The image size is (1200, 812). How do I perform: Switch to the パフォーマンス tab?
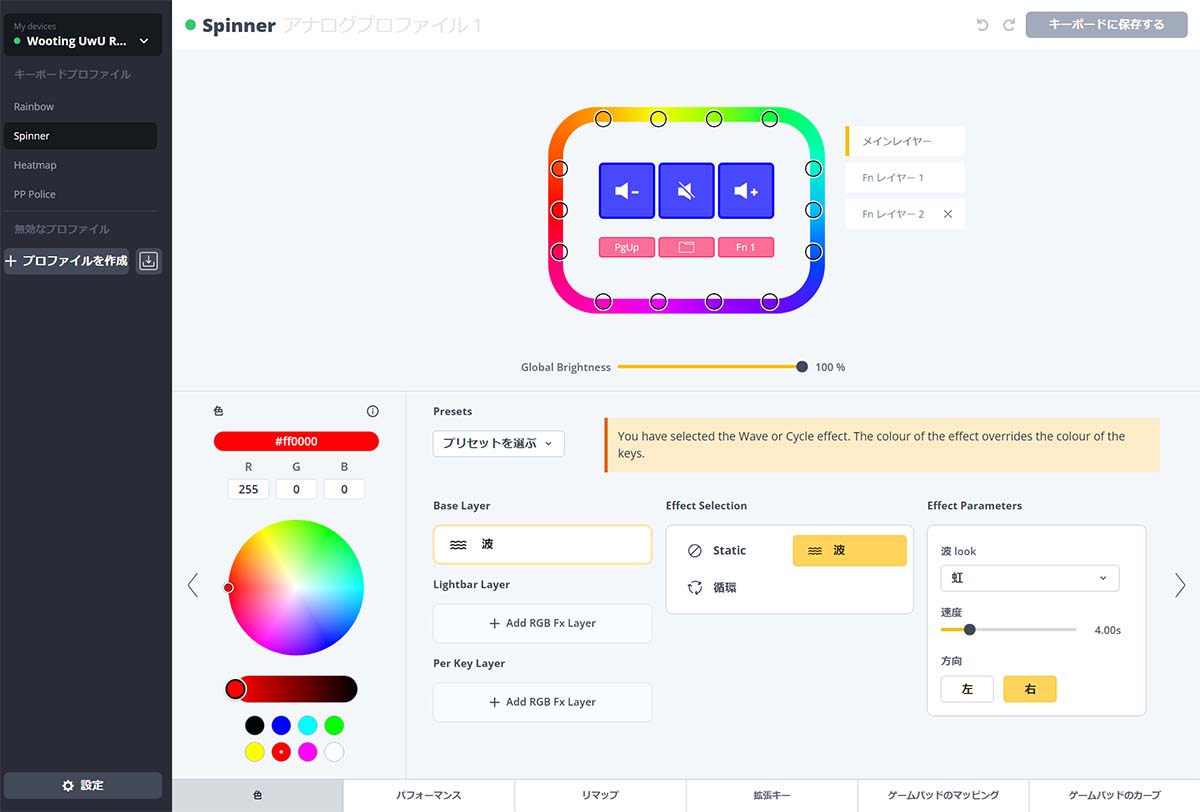pyautogui.click(x=428, y=796)
